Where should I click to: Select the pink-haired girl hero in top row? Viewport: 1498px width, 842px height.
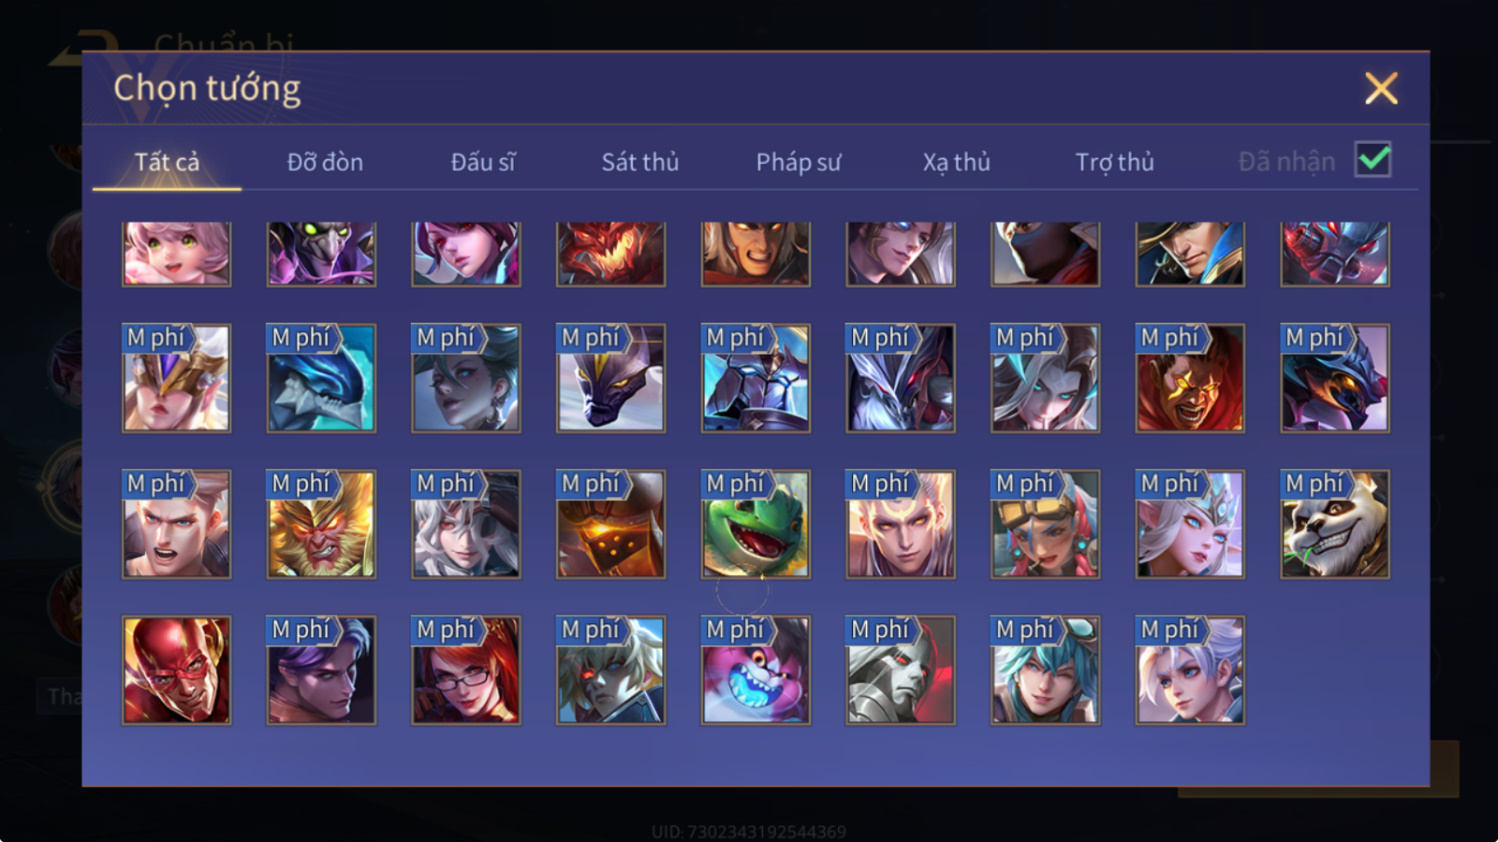tap(176, 254)
